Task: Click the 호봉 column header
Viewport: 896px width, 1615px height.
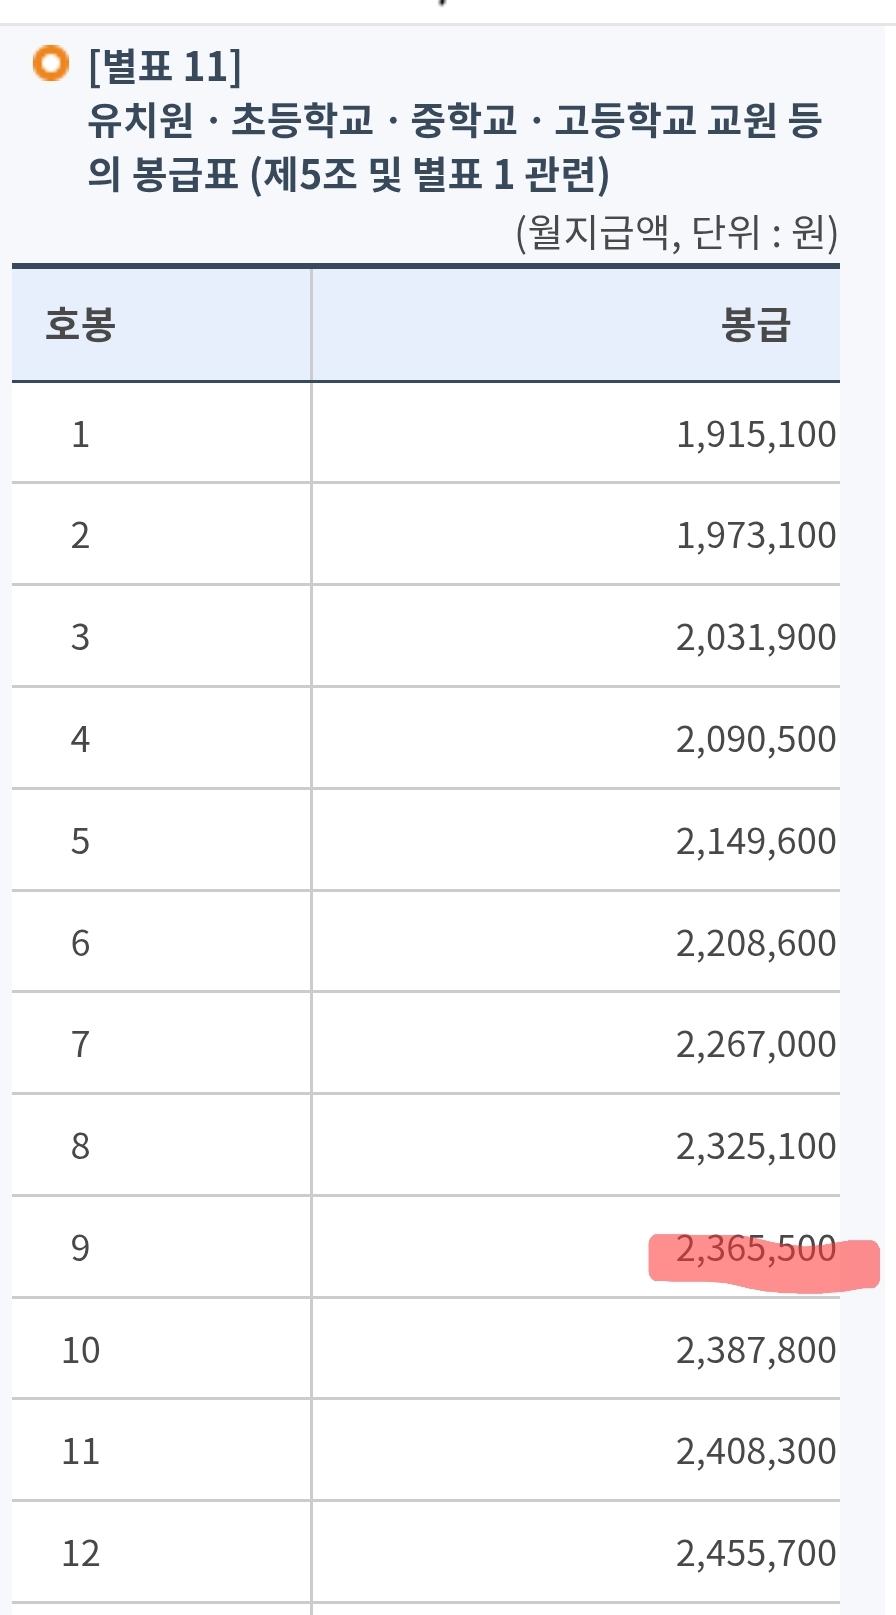Action: point(81,325)
